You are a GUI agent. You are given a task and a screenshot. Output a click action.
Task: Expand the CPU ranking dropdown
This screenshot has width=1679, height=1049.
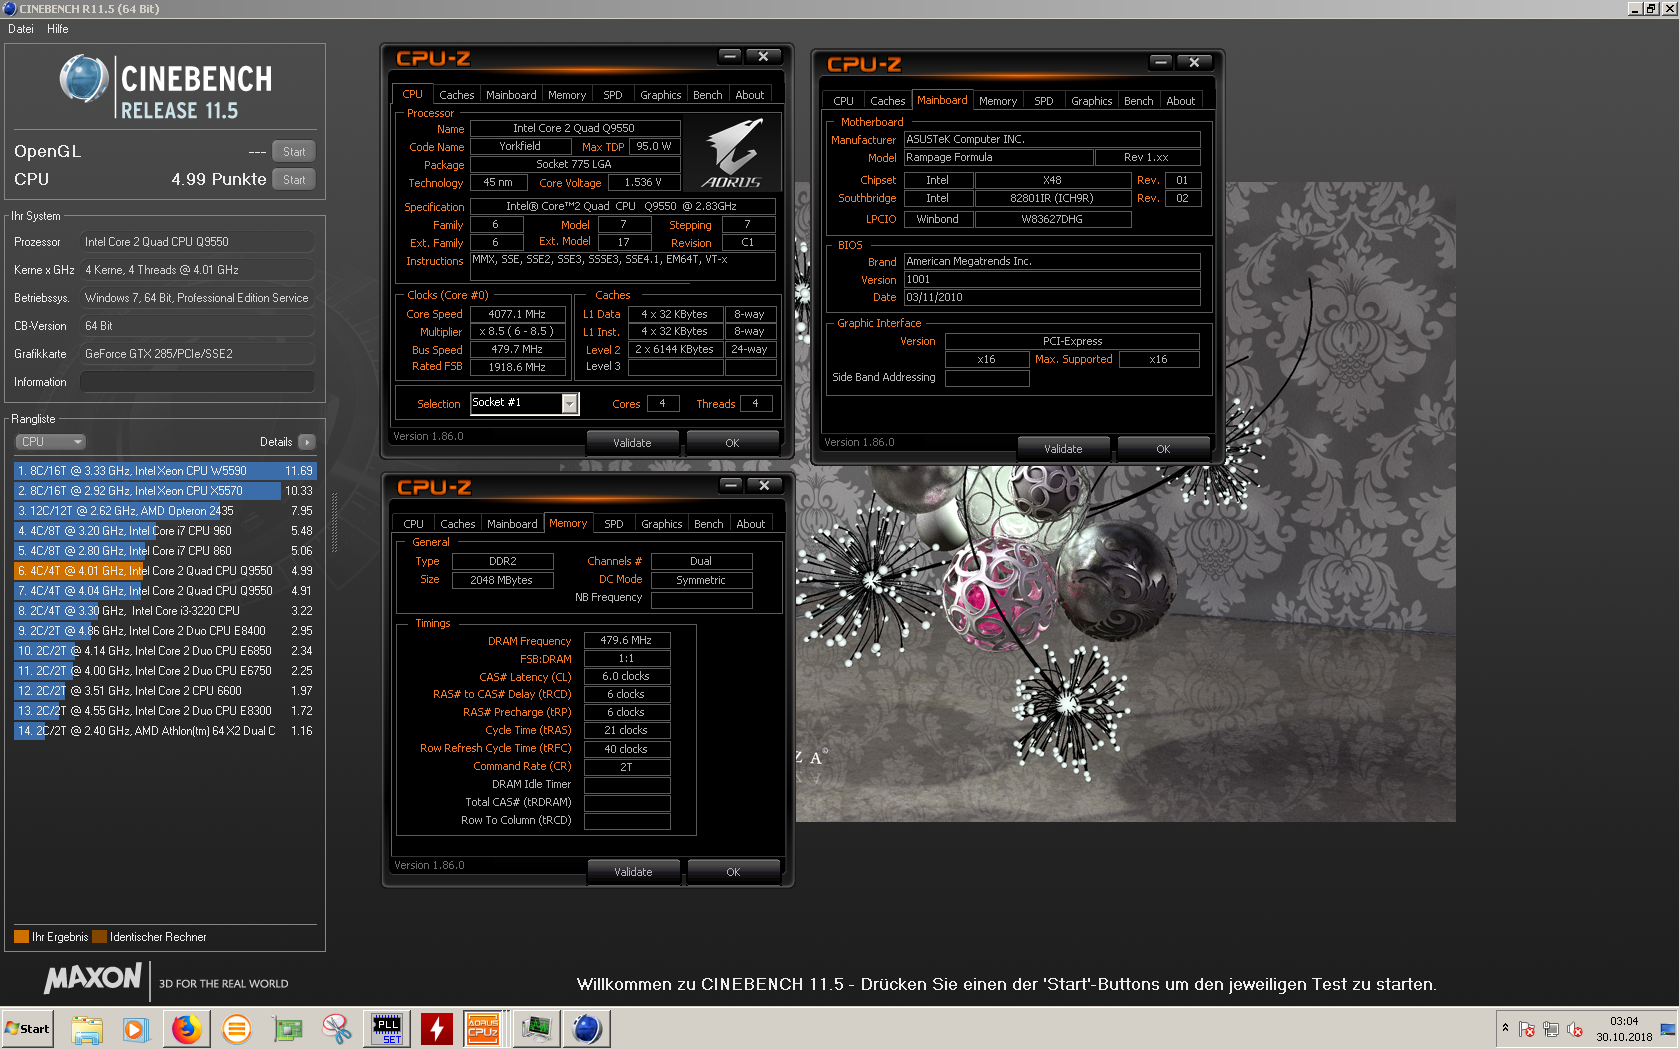click(x=50, y=442)
